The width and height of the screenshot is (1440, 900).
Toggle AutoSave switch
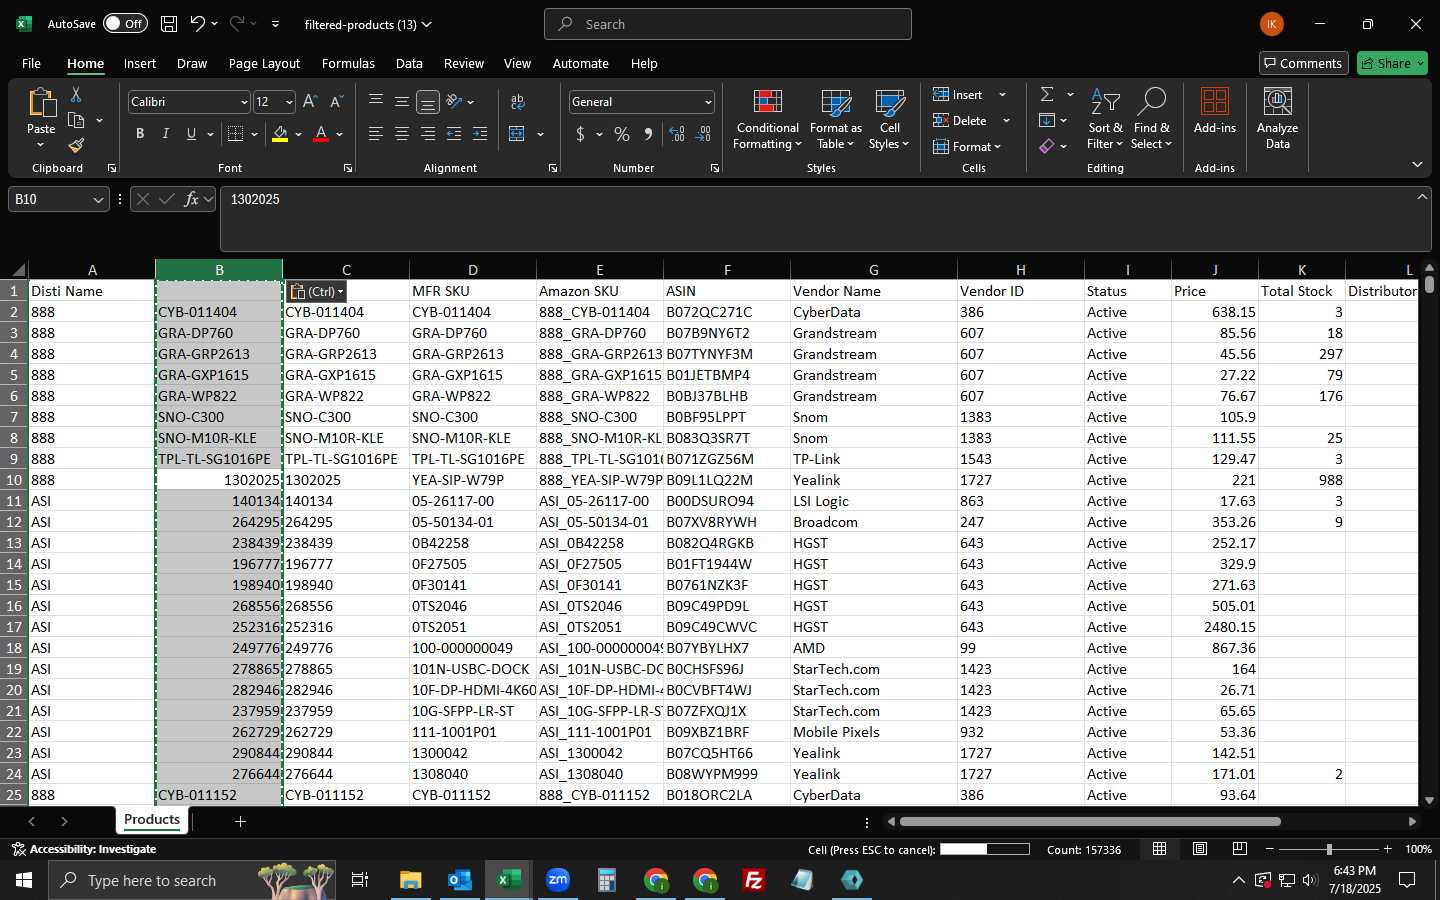coord(124,24)
